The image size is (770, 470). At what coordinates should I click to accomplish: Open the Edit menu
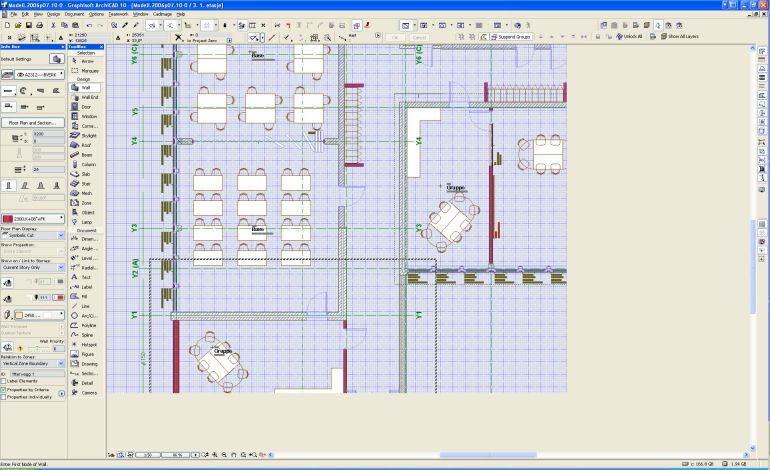(x=26, y=14)
